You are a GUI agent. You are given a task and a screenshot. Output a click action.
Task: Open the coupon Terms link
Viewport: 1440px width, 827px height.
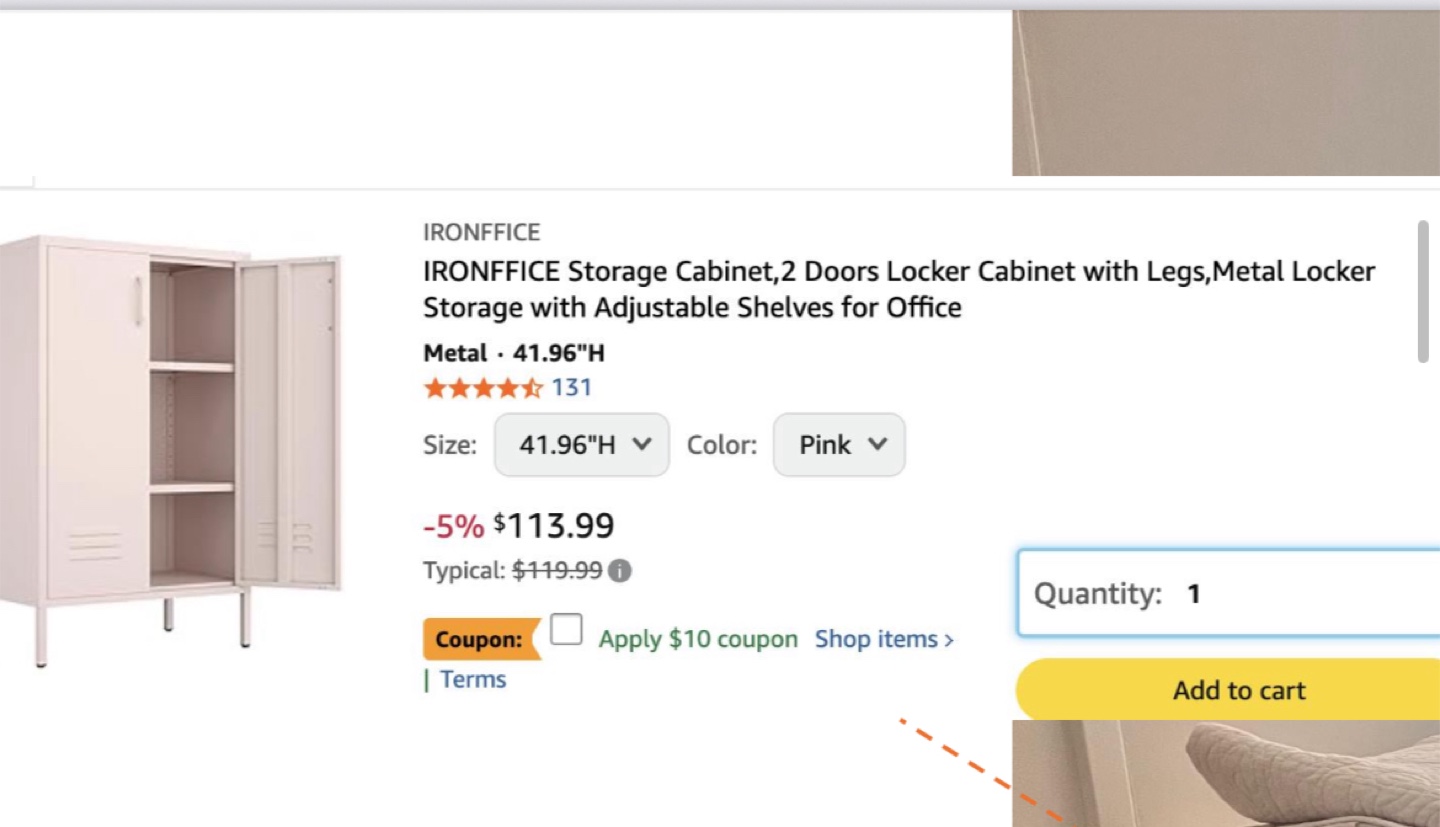tap(473, 680)
